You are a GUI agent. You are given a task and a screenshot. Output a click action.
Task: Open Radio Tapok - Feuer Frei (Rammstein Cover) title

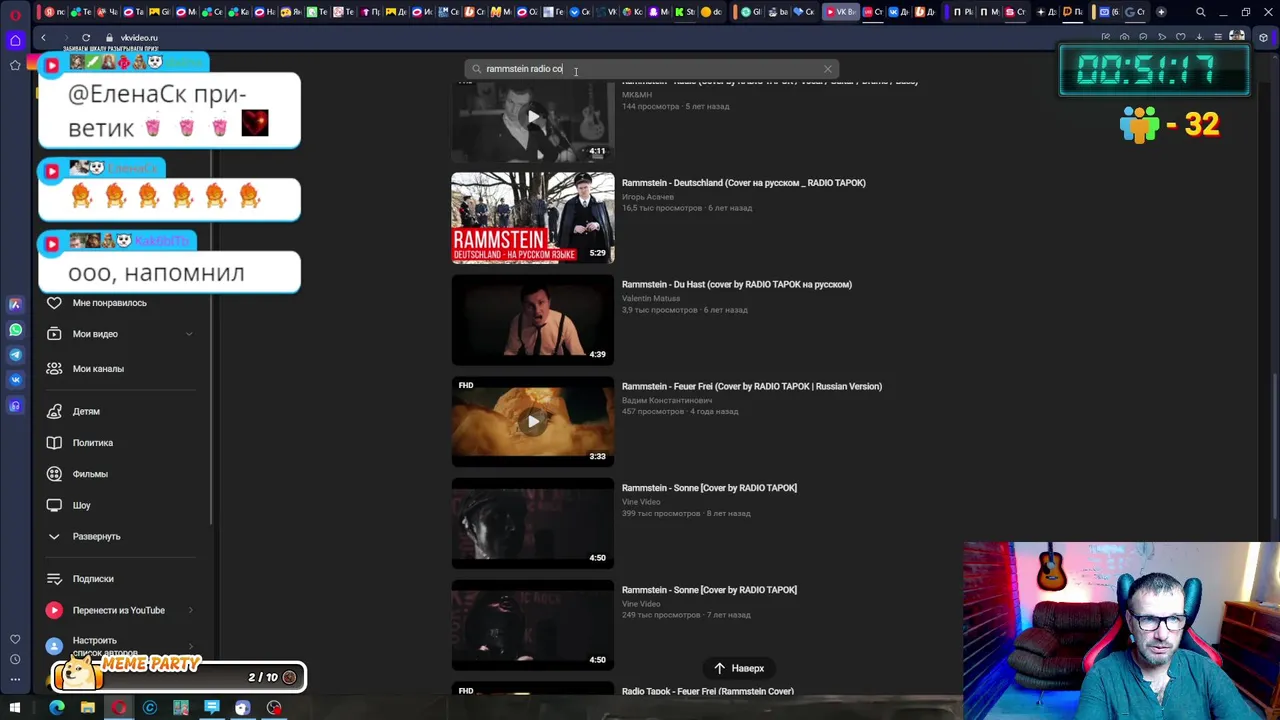point(708,691)
